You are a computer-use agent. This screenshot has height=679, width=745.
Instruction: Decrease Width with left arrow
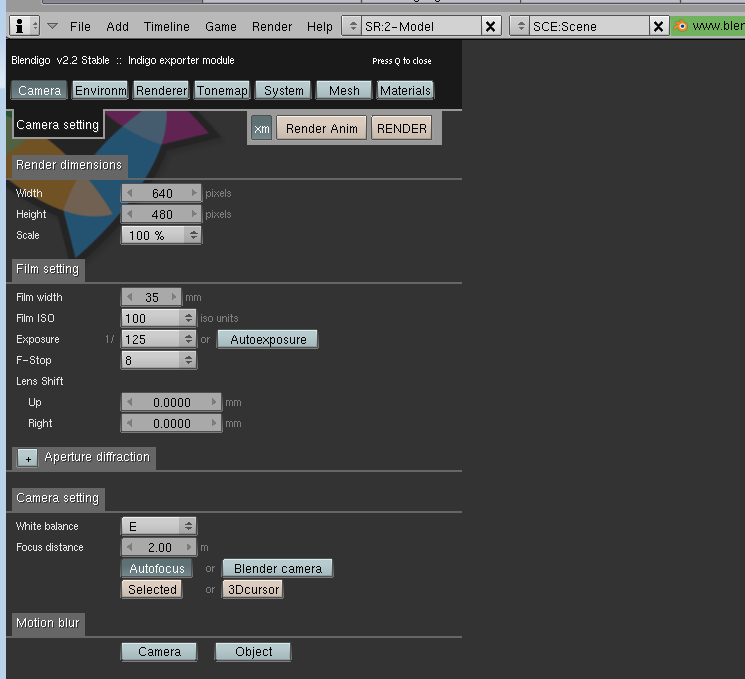pyautogui.click(x=129, y=193)
